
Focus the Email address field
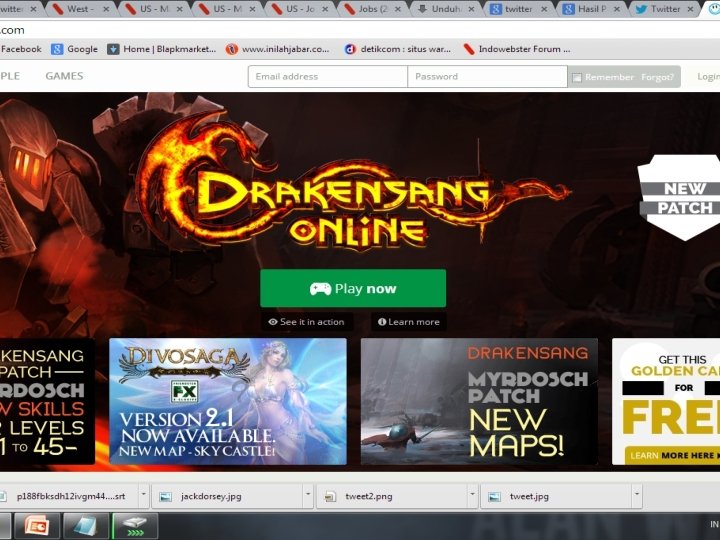328,77
